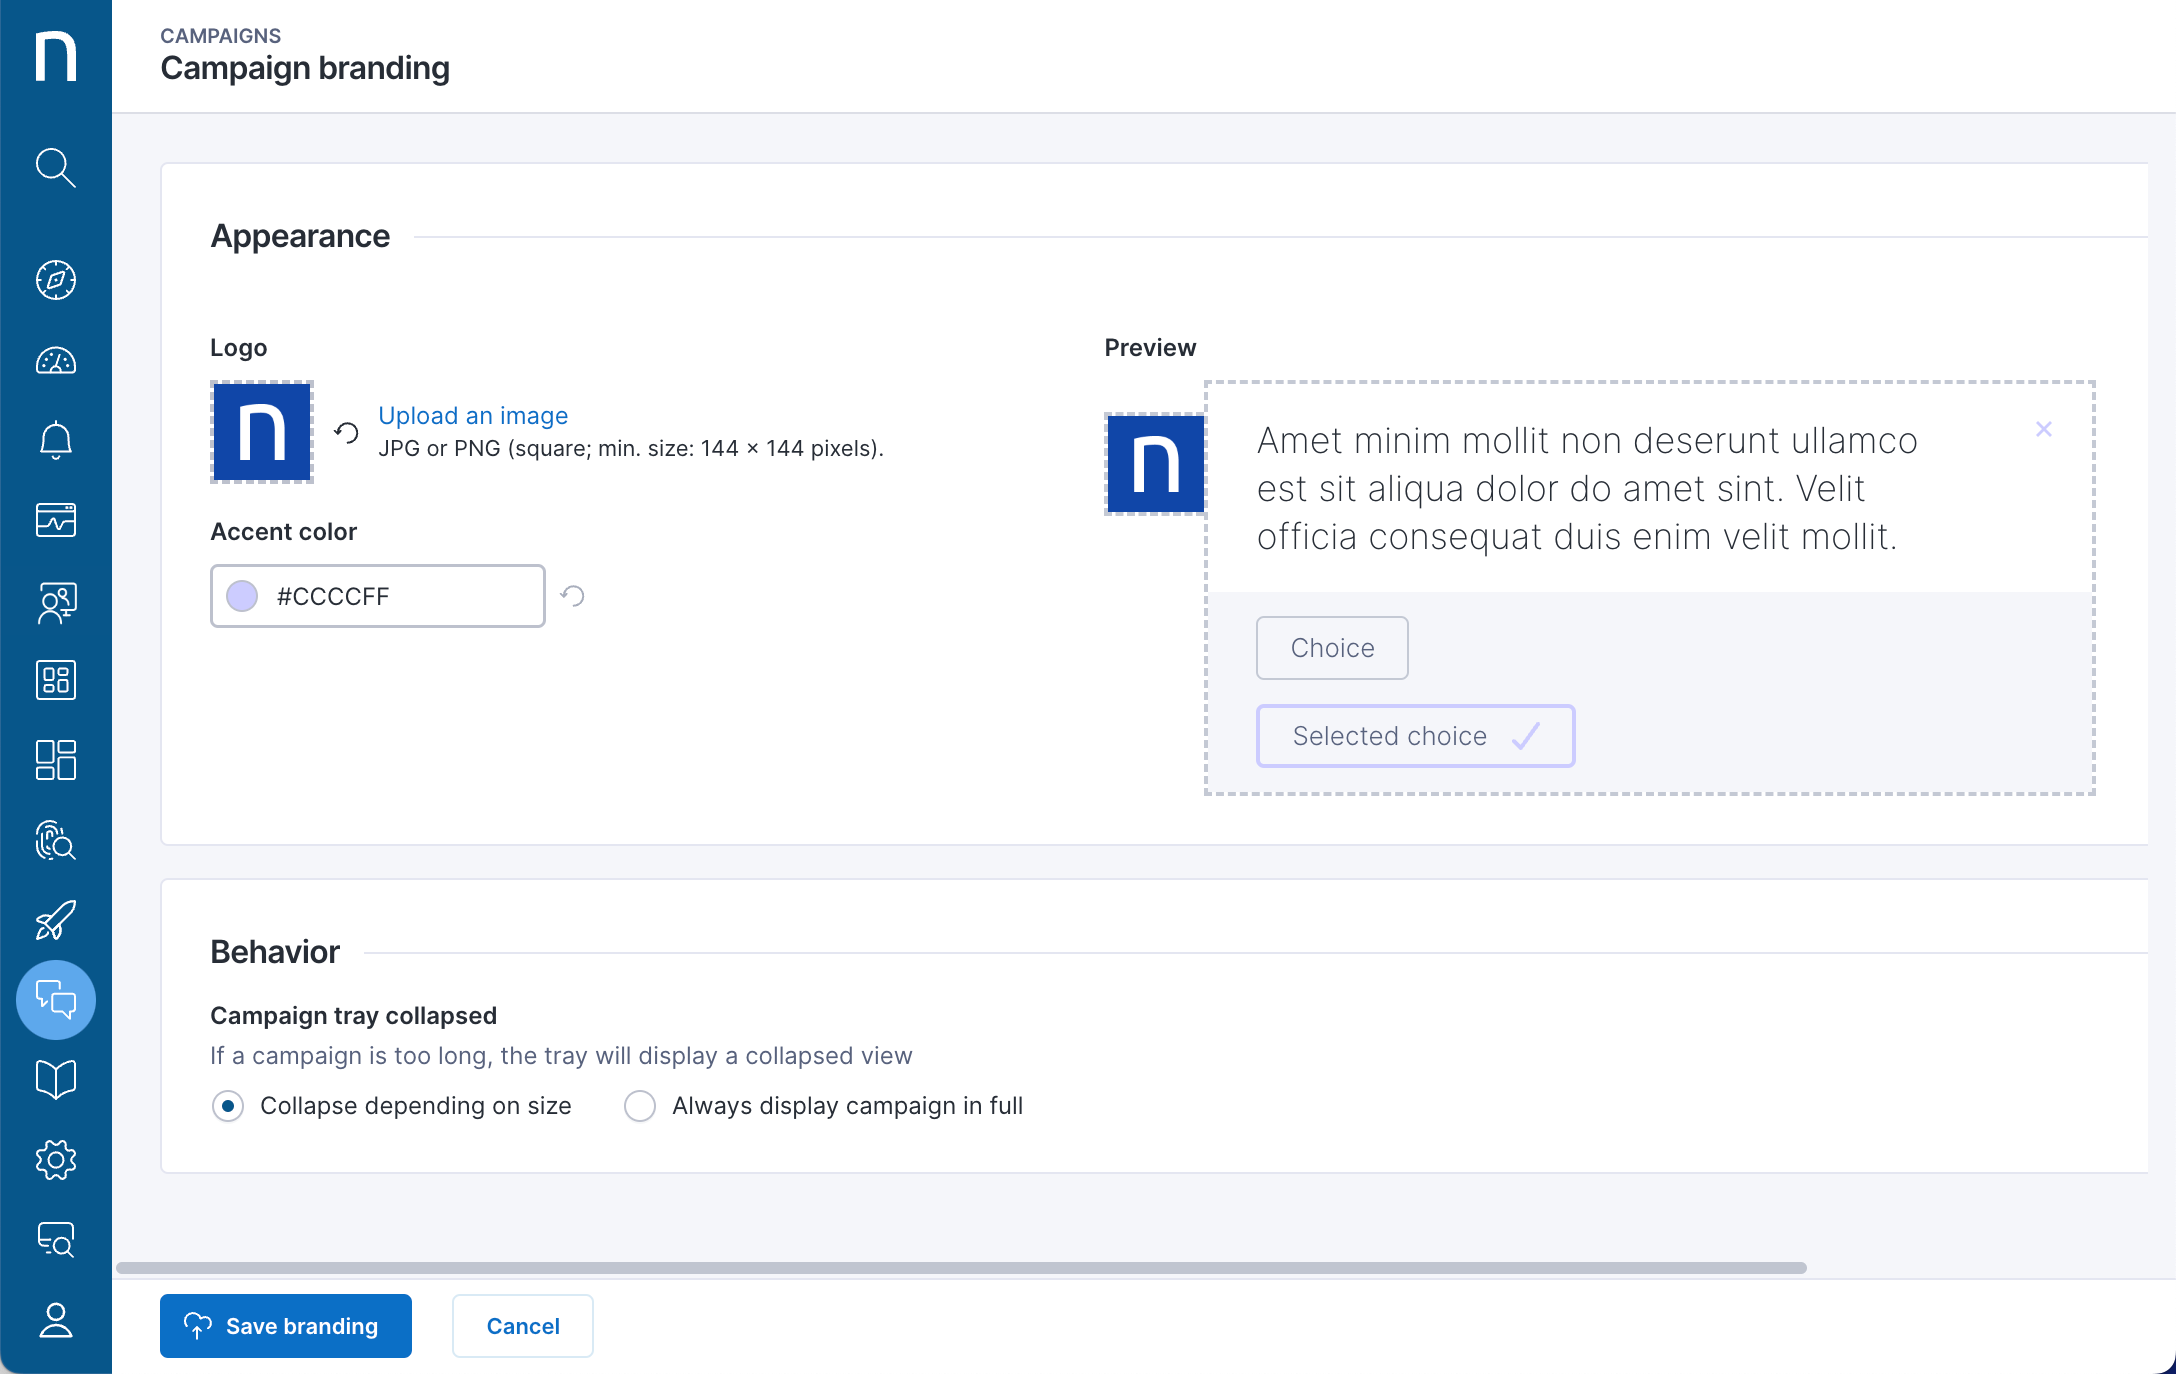
Task: Click the Cancel button
Action: click(523, 1326)
